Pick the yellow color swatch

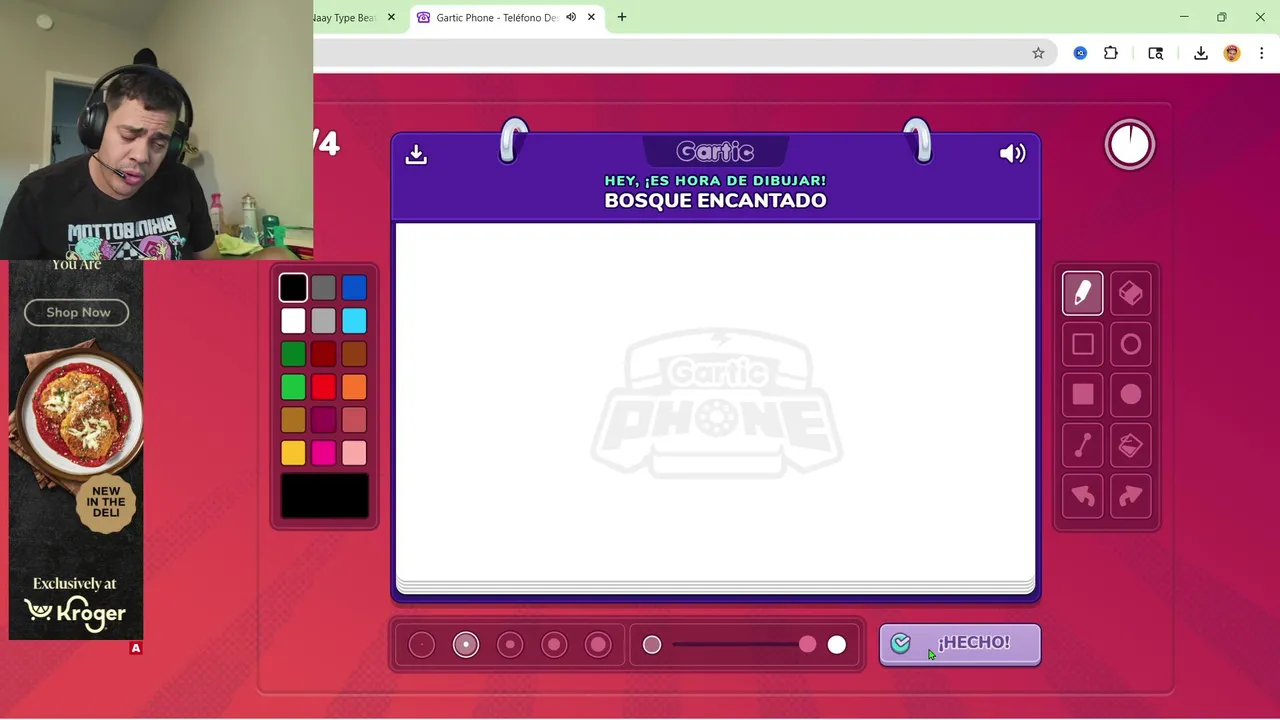pos(293,453)
